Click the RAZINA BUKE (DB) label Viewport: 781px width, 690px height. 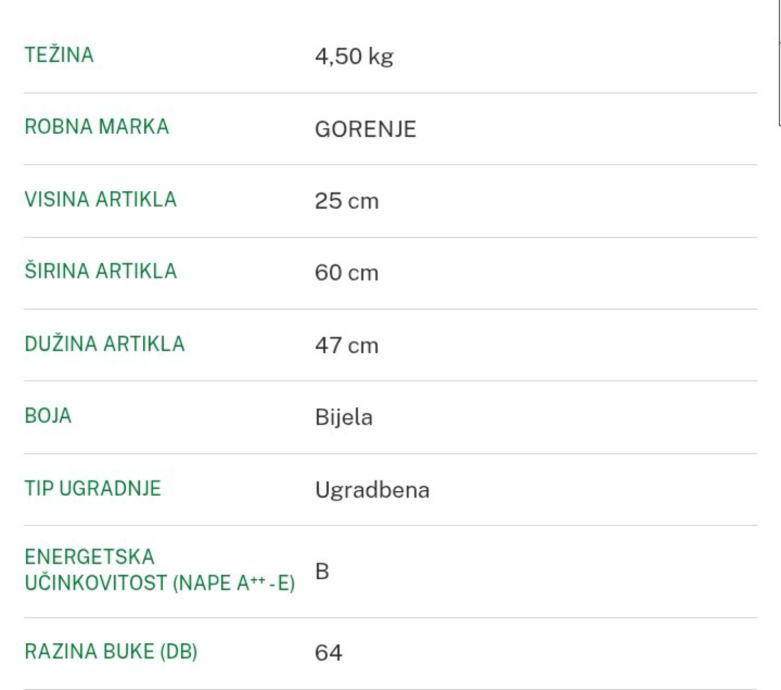point(110,652)
